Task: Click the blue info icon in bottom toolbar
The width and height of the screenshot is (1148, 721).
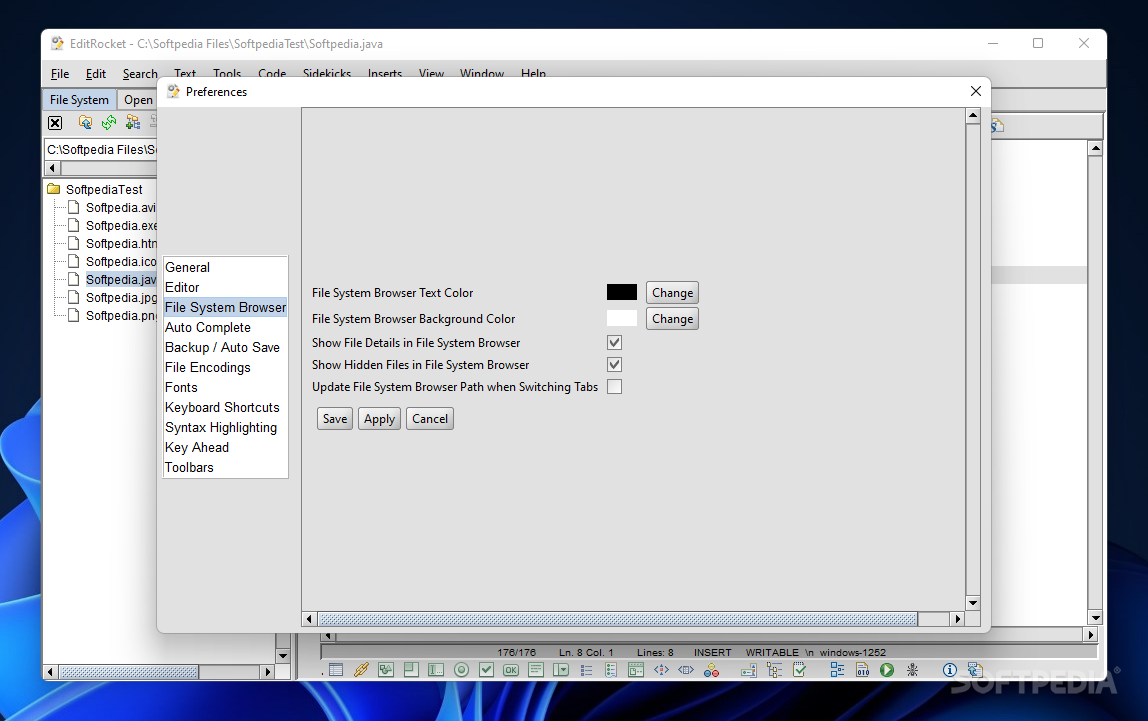Action: click(950, 670)
